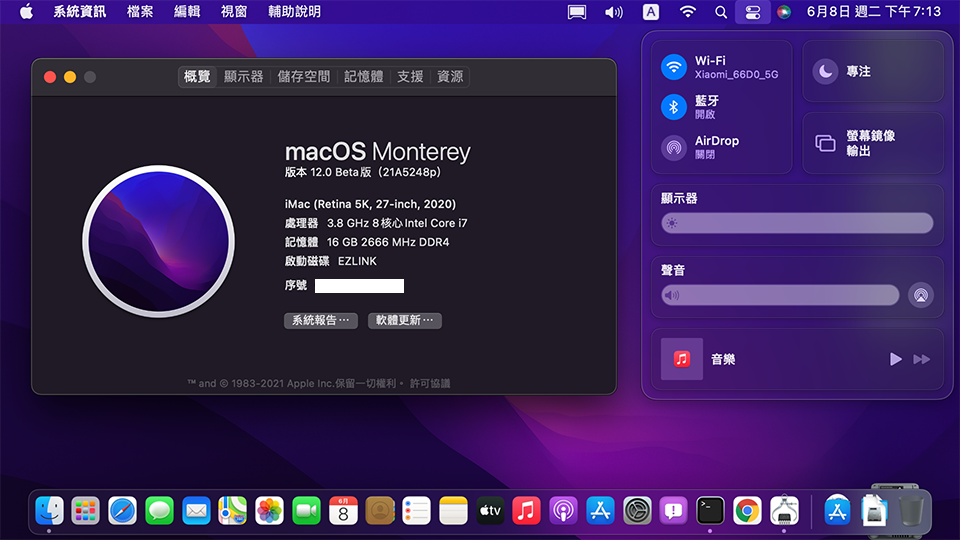Launch Safari from the Dock

coord(122,510)
